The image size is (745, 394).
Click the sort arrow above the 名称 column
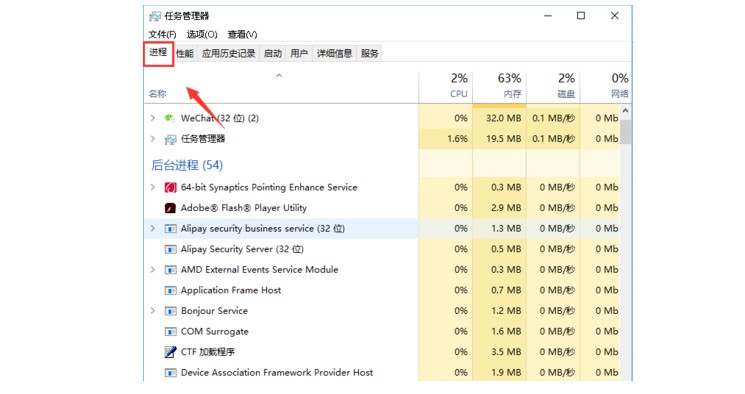coord(279,76)
